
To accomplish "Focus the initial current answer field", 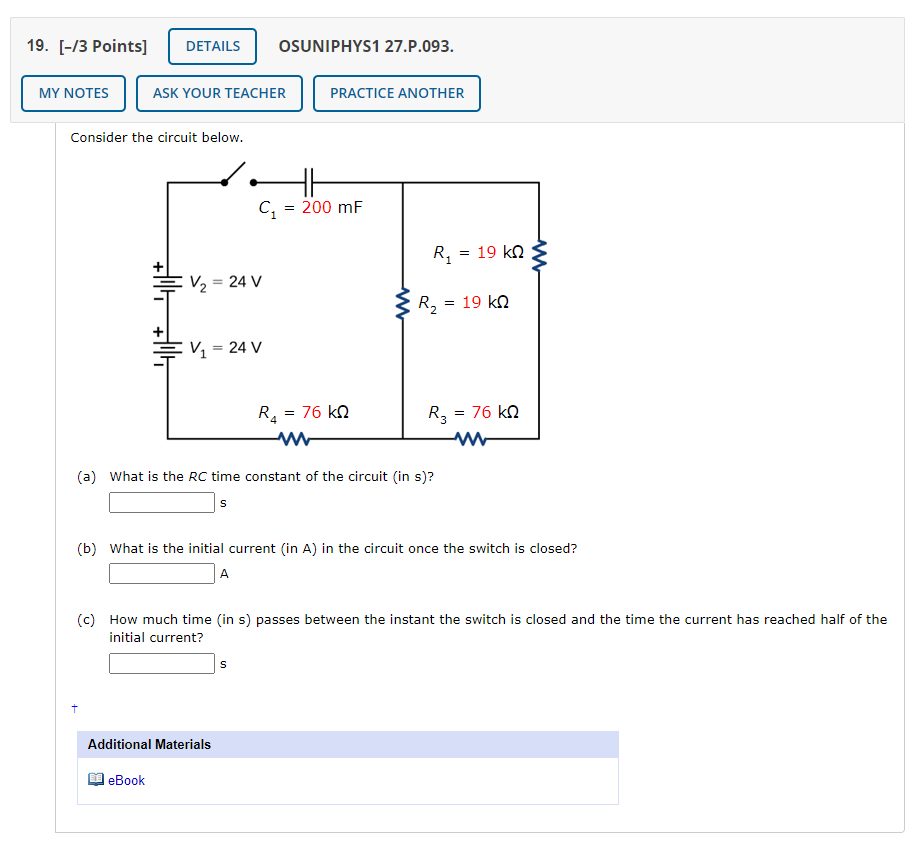I will point(162,573).
